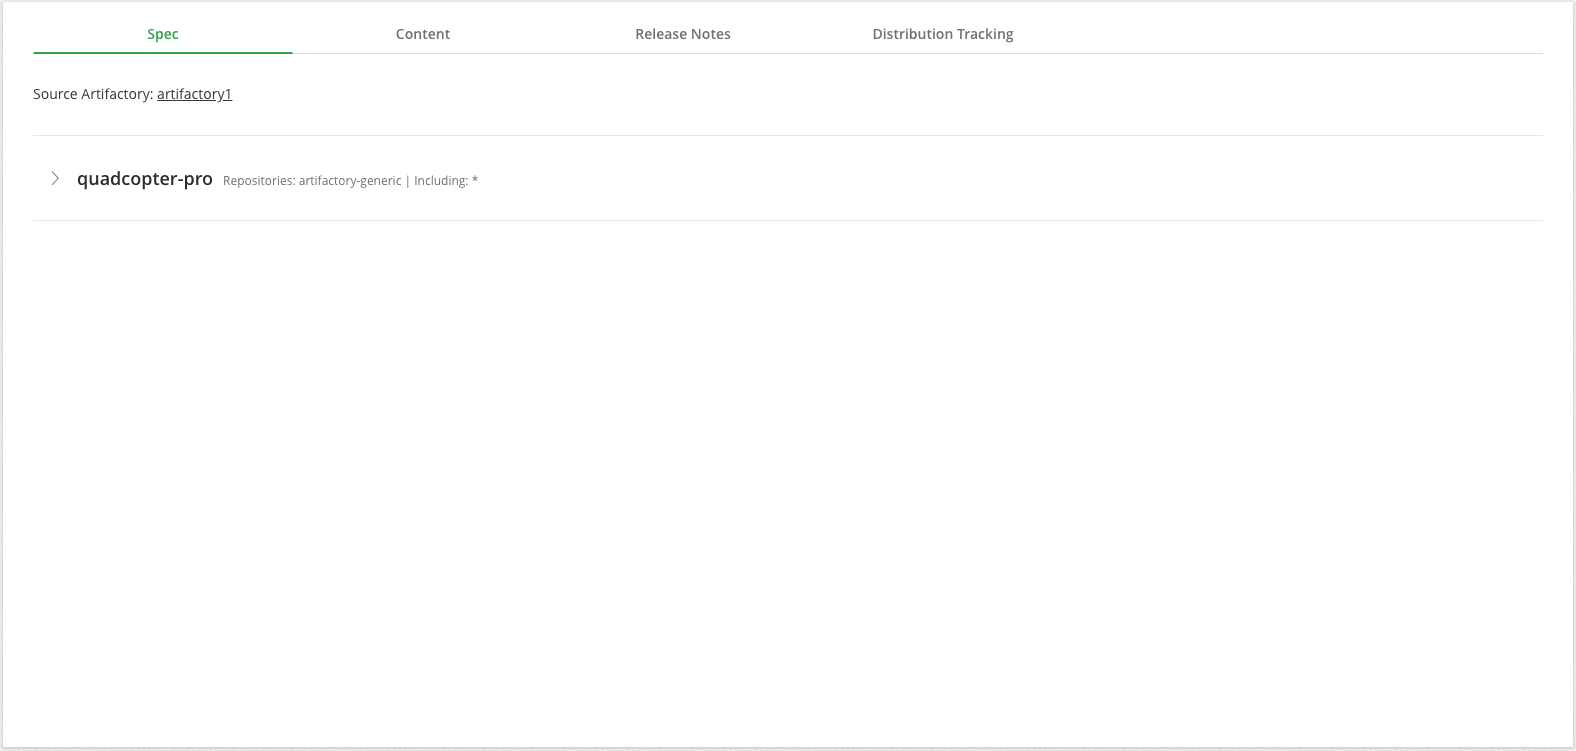The width and height of the screenshot is (1576, 751).
Task: Open the artifactory1 source link
Action: [x=194, y=94]
